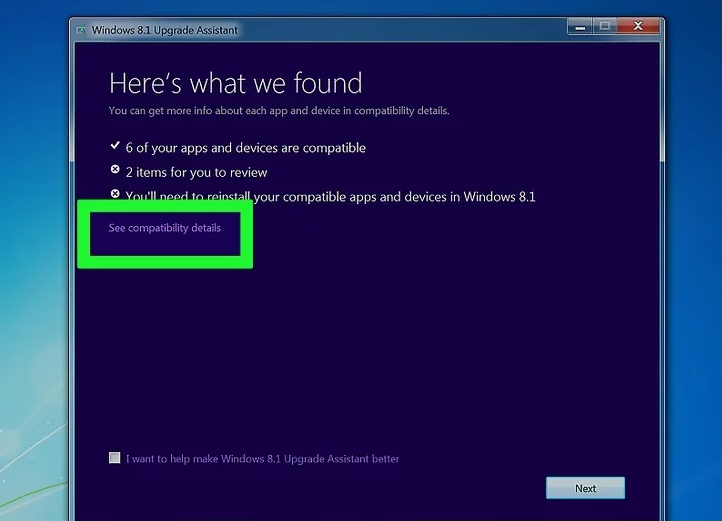722x521 pixels.
Task: Select the '2 items for you to review' line
Action: [196, 172]
